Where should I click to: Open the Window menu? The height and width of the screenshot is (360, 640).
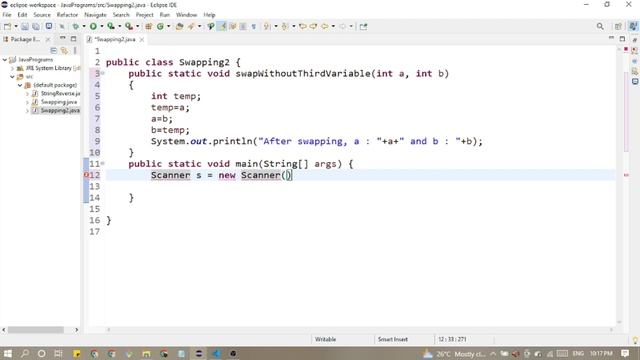click(x=187, y=15)
